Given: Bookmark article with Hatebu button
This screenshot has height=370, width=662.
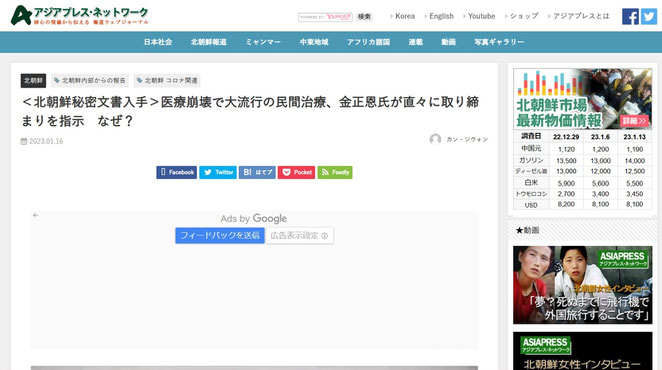Looking at the screenshot, I should 257,172.
